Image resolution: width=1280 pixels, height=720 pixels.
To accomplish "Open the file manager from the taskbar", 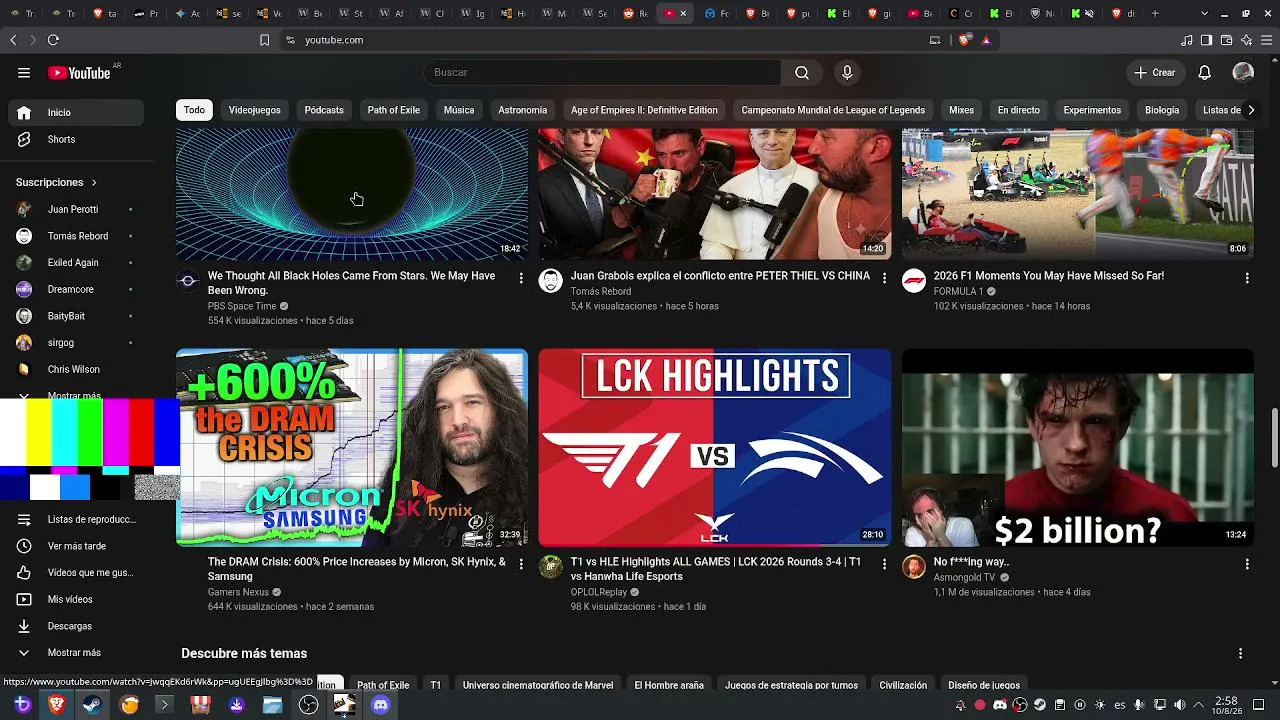I will tap(272, 705).
